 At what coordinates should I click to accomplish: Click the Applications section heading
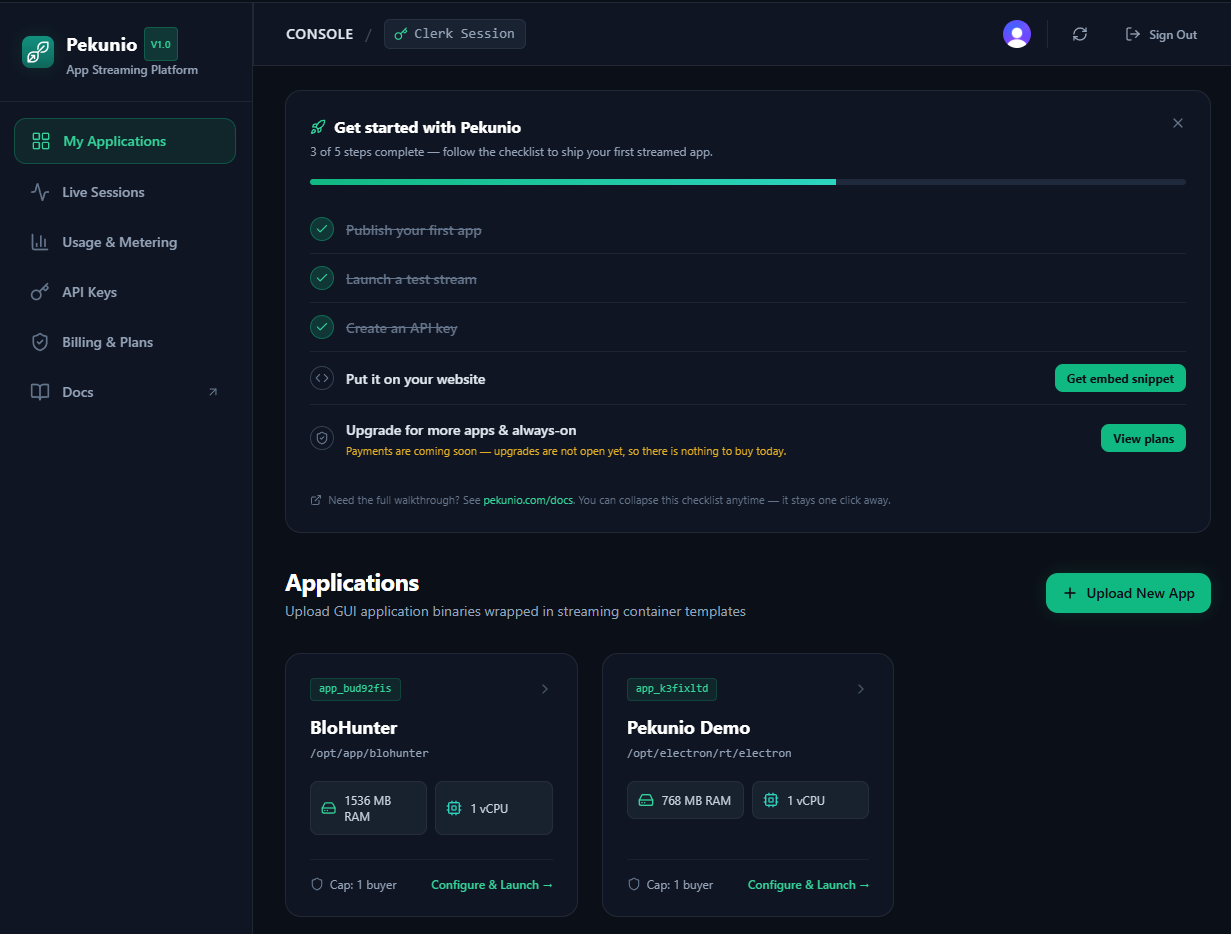(x=352, y=583)
